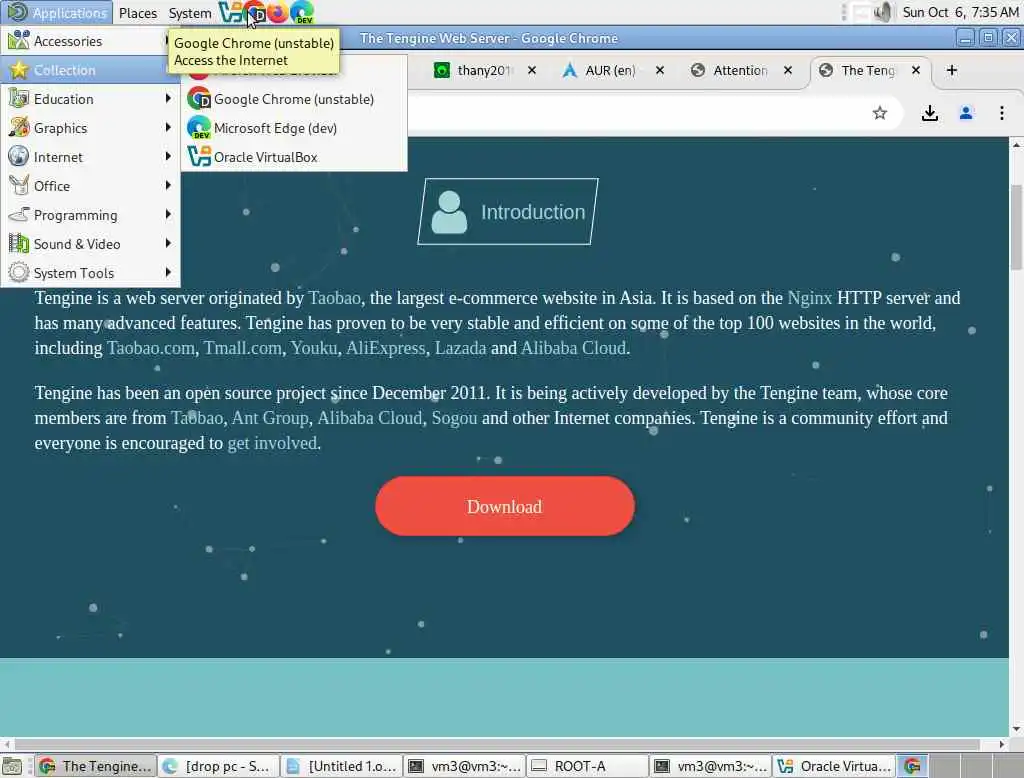Viewport: 1024px width, 778px height.
Task: Switch to the thany201 tab
Action: pos(484,70)
